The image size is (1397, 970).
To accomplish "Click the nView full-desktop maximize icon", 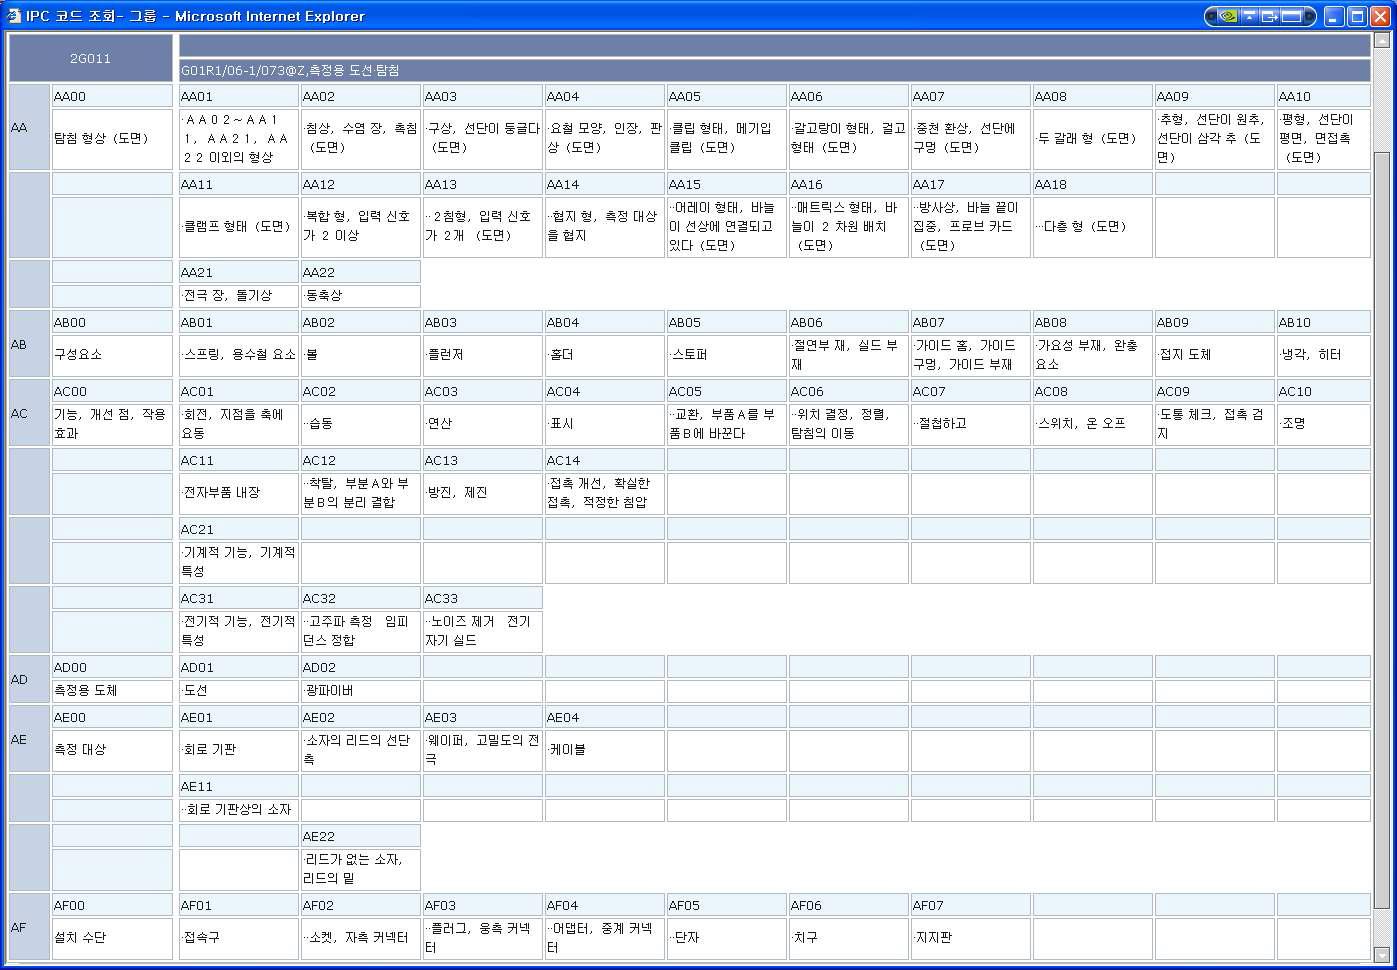I will (1292, 16).
